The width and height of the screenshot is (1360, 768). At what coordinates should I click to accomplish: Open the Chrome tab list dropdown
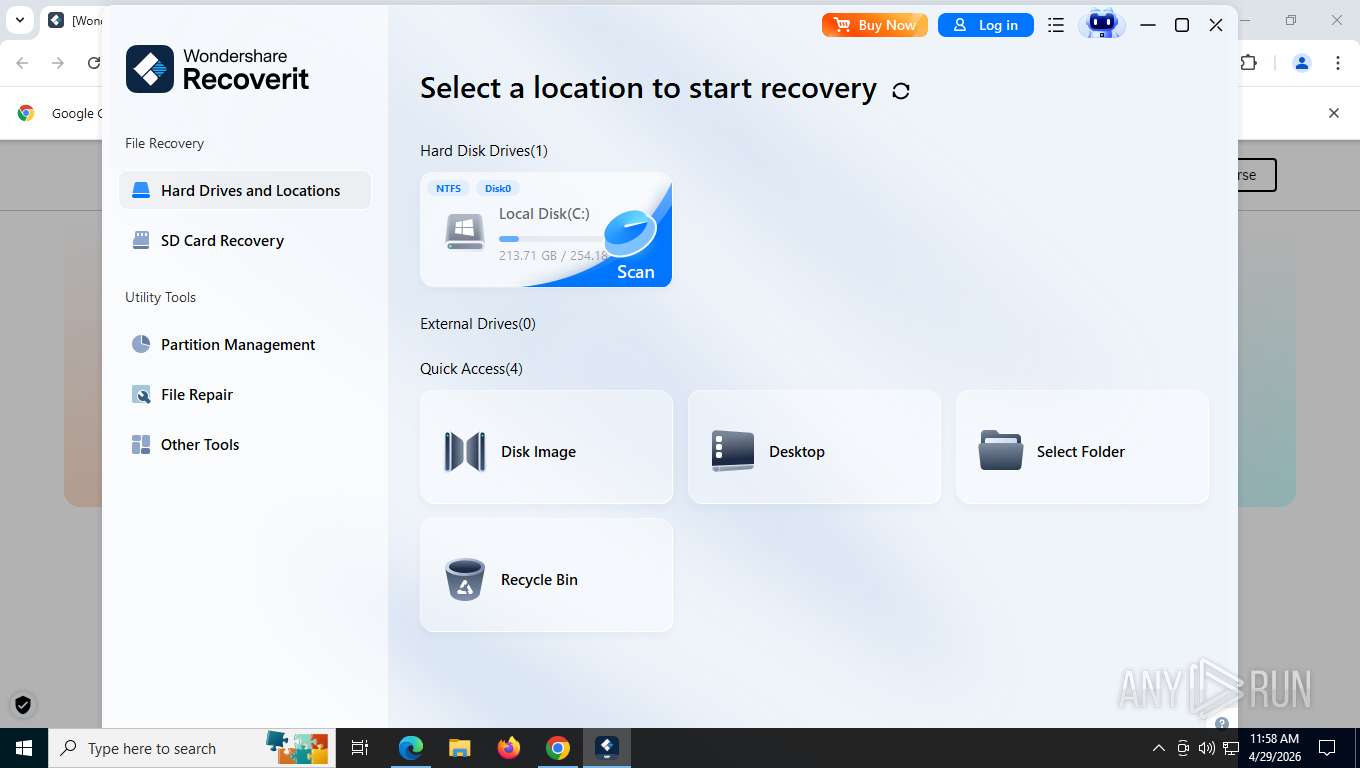tap(19, 20)
